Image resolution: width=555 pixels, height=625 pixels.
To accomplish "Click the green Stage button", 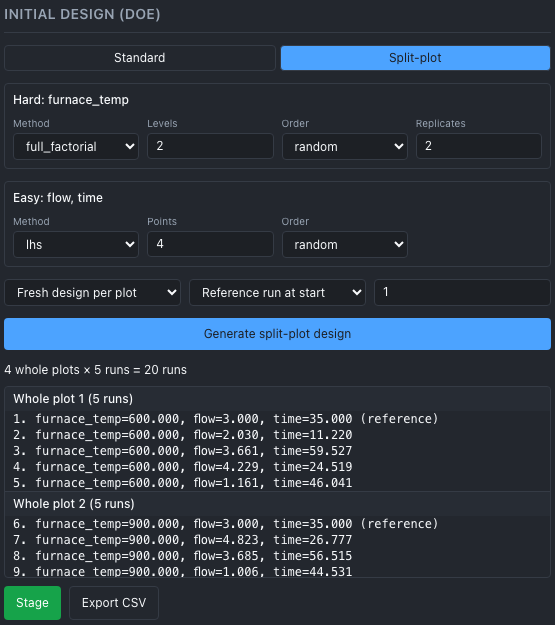I will [33, 603].
